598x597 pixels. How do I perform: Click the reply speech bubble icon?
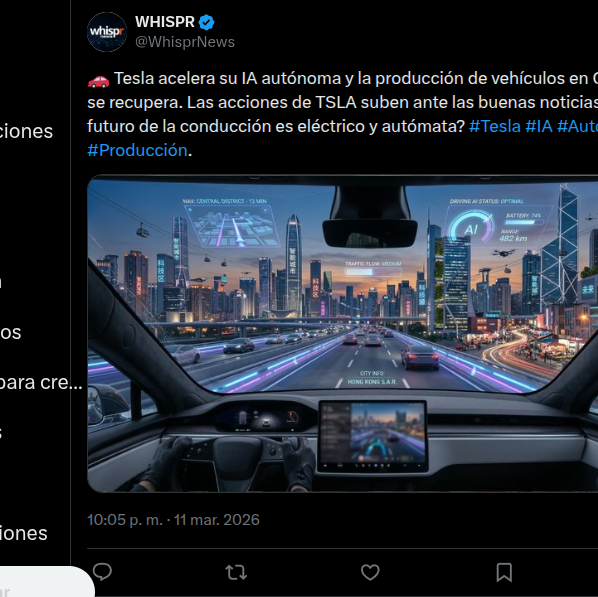click(102, 572)
